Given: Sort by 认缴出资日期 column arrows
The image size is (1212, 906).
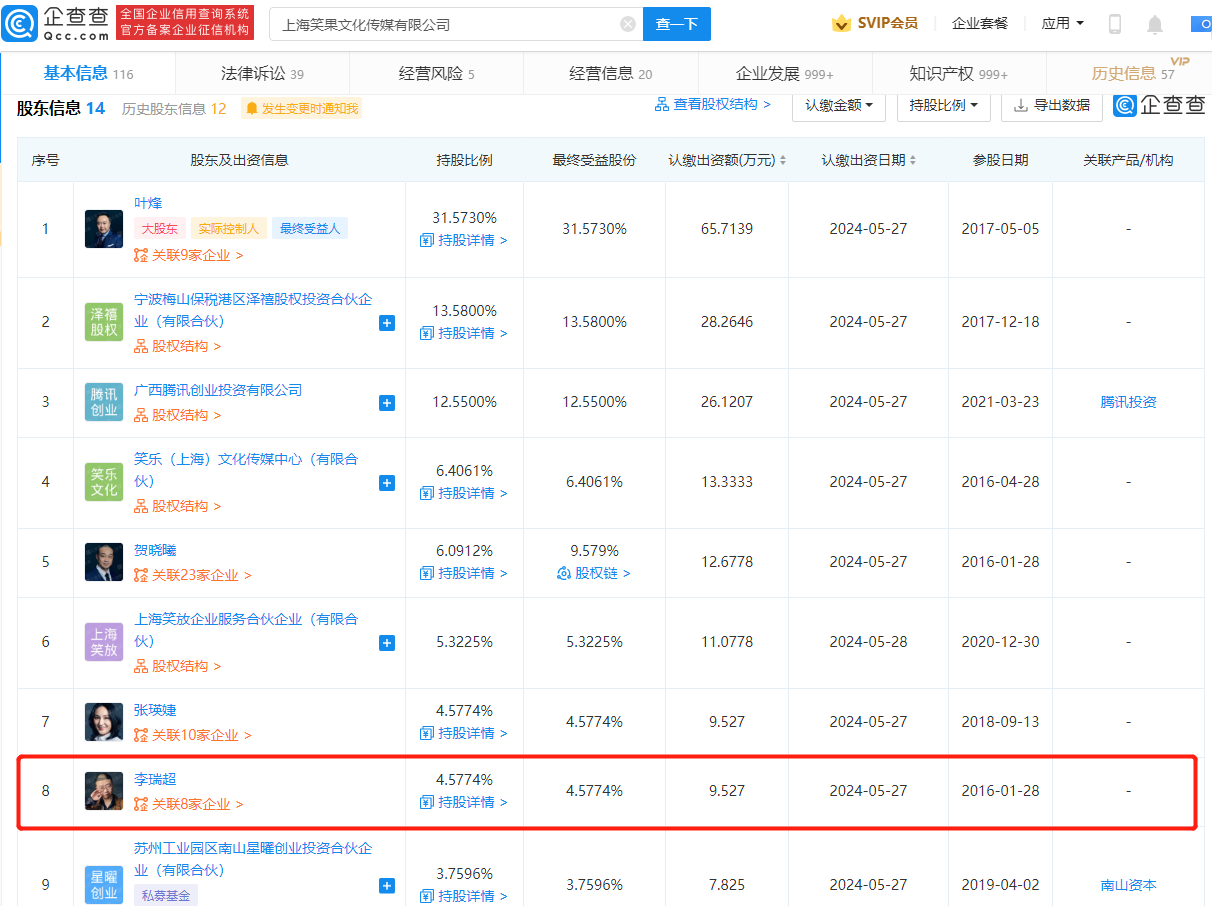Looking at the screenshot, I should [x=913, y=160].
